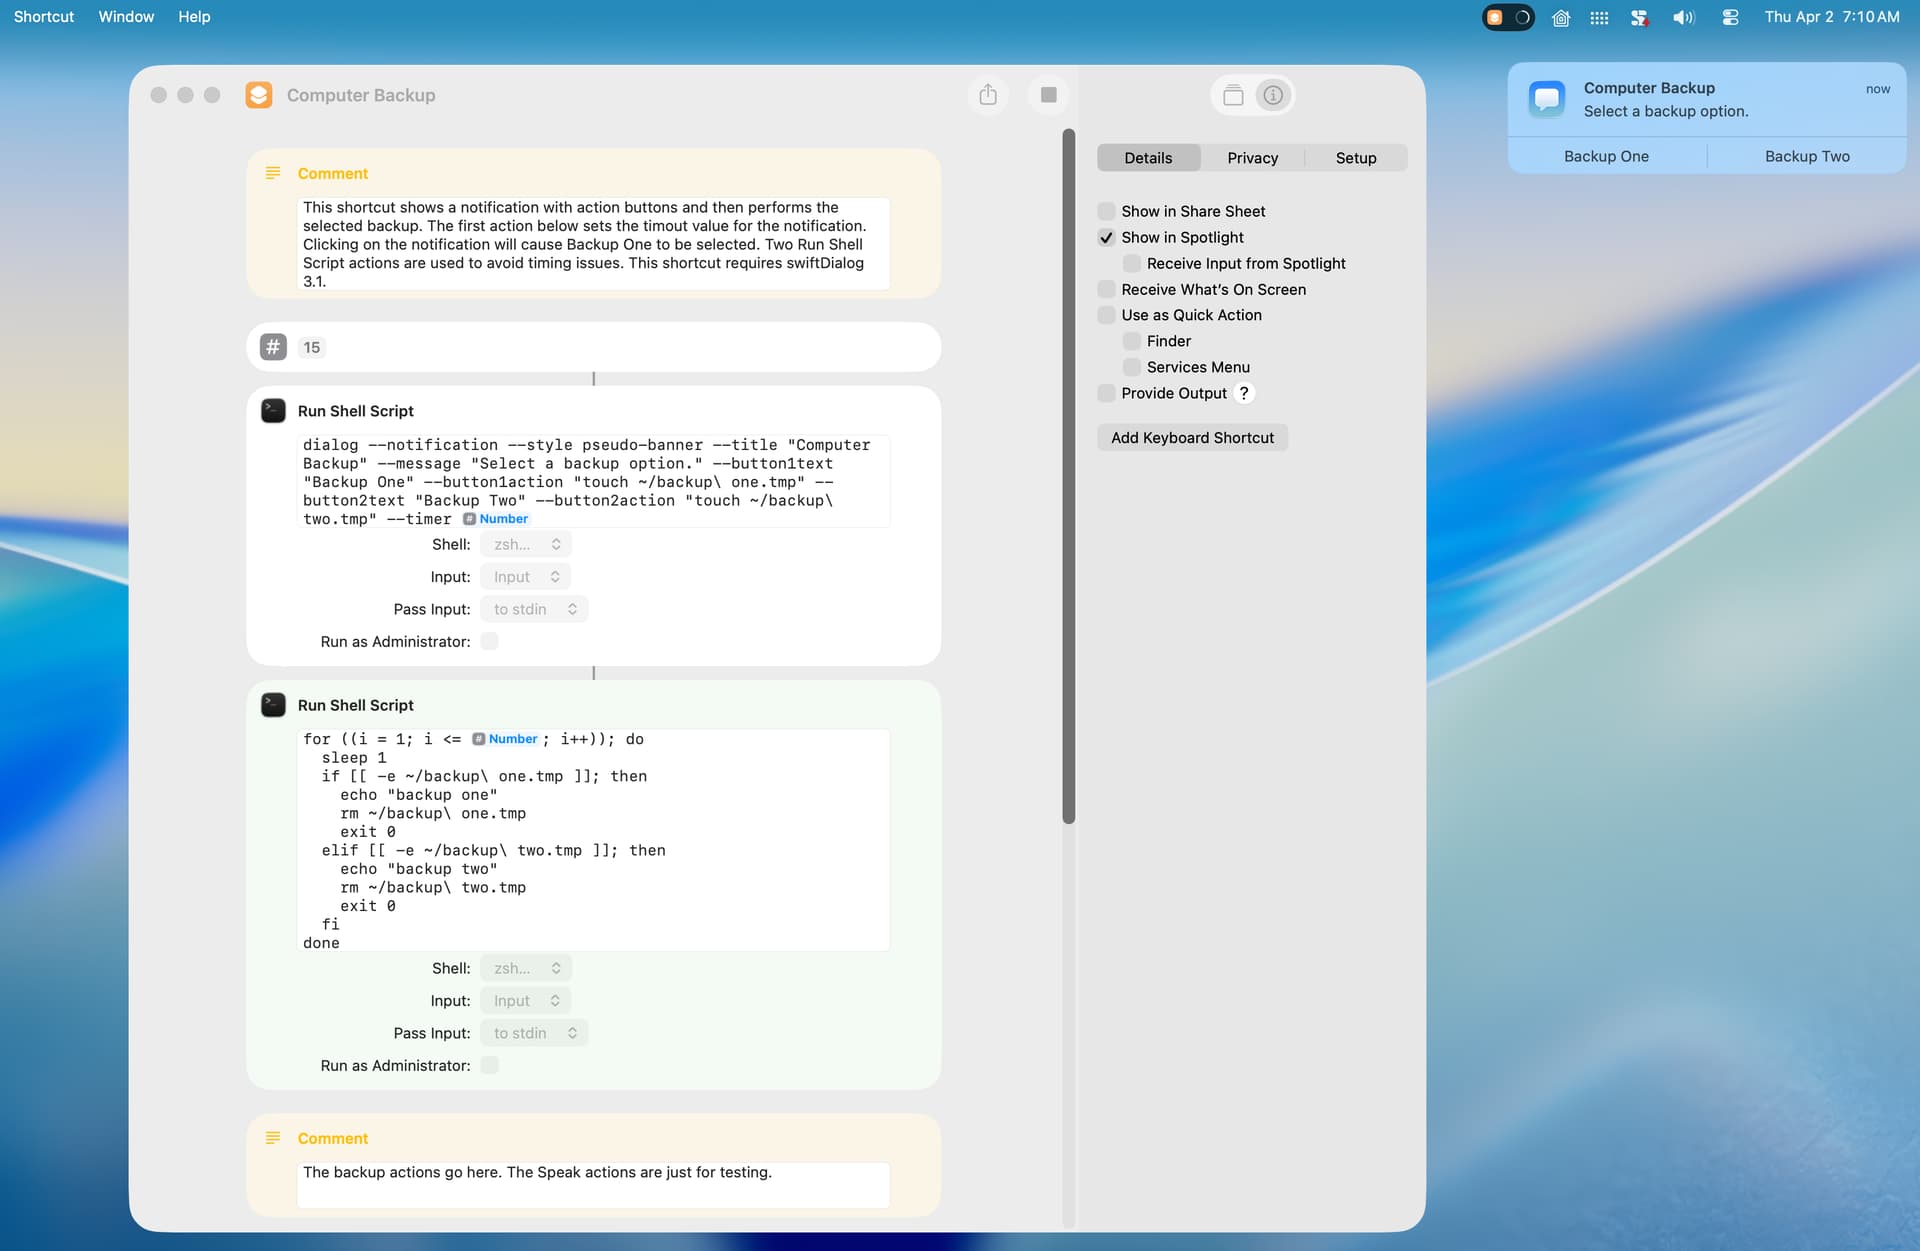Uncheck Show in Spotlight
Image resolution: width=1920 pixels, height=1251 pixels.
coord(1106,237)
